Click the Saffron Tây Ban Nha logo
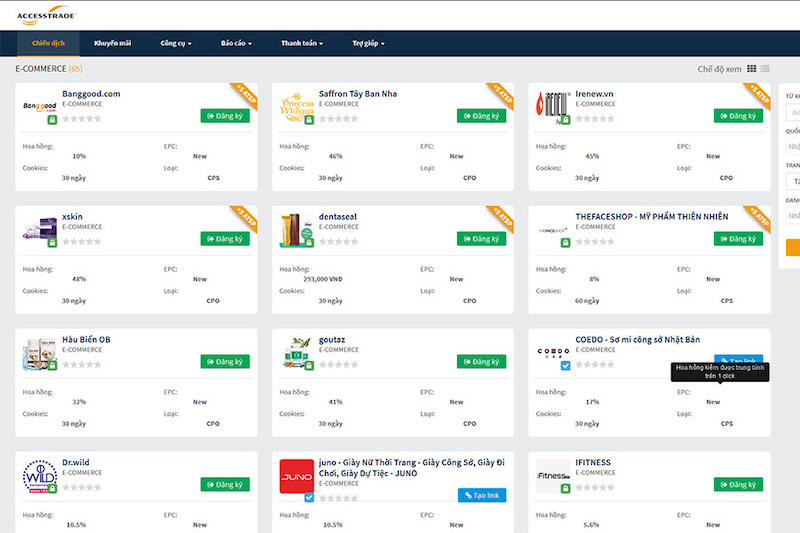 tap(296, 107)
